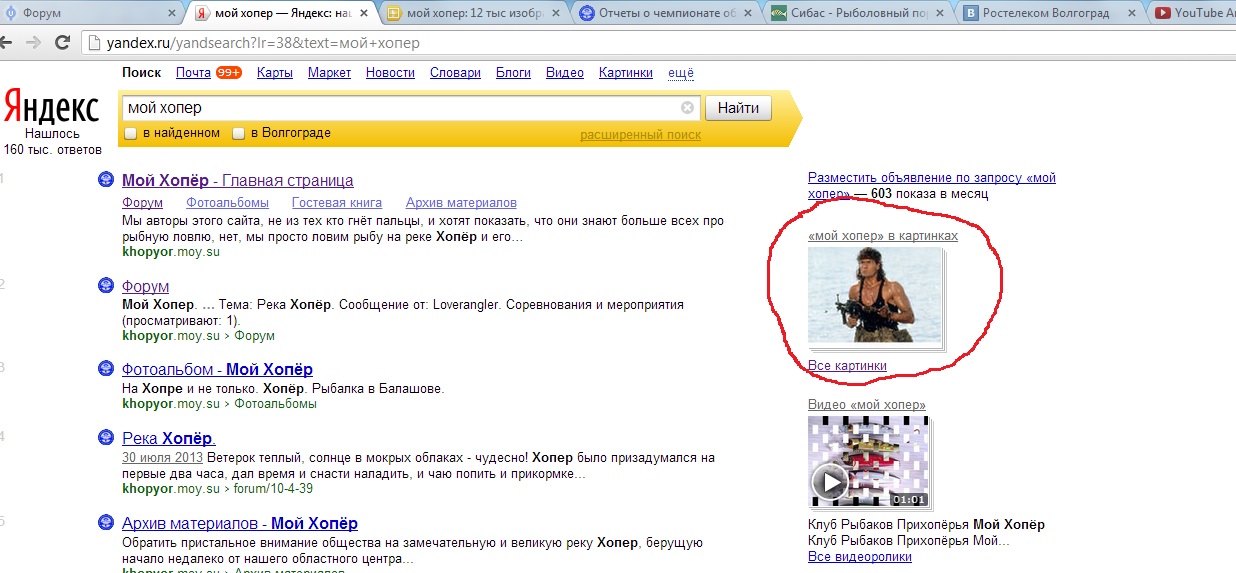Switch to the YouTube tab
The height and width of the screenshot is (573, 1236).
pyautogui.click(x=1194, y=13)
